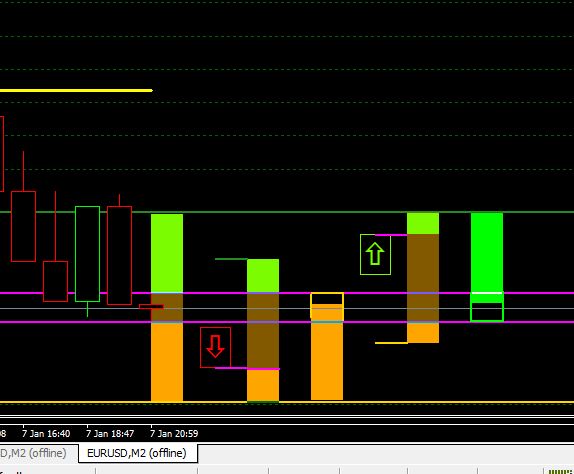Select the red down arrow signal marker
Image resolution: width=574 pixels, height=474 pixels.
(215, 347)
